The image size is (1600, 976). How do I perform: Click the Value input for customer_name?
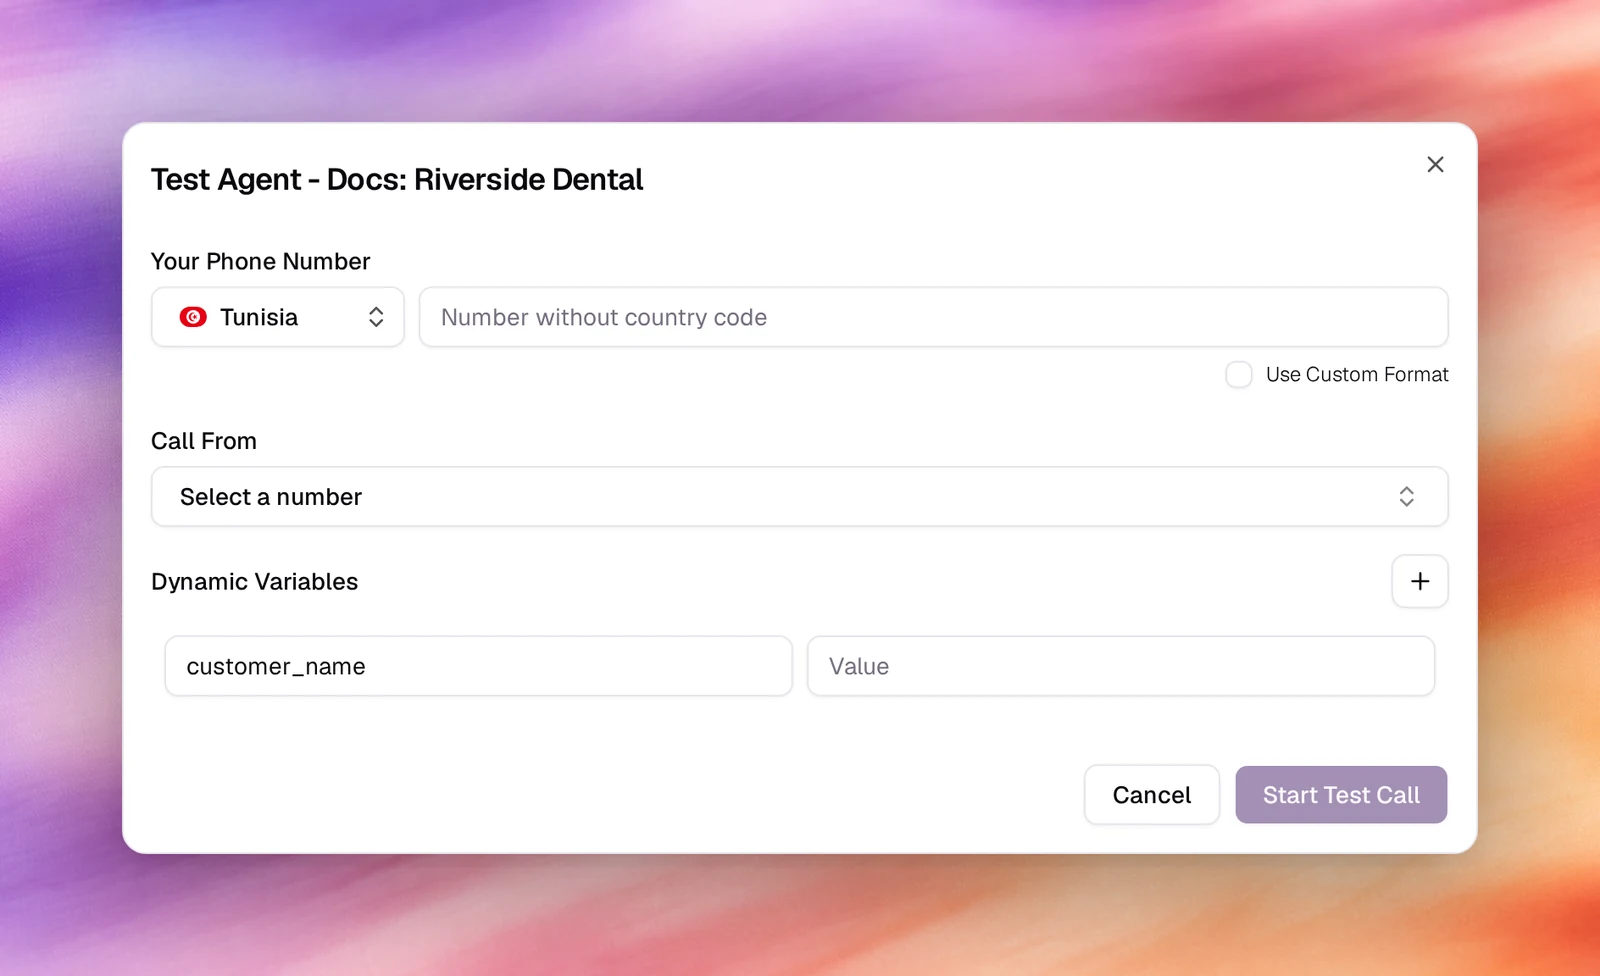1121,666
